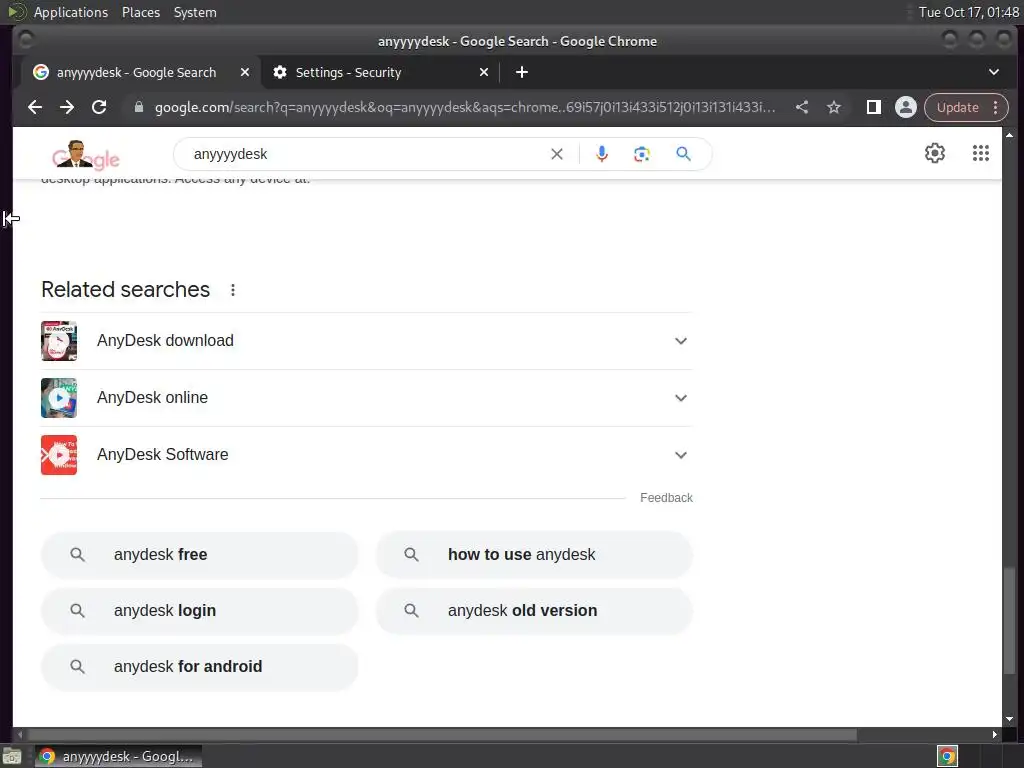This screenshot has height=768, width=1024.
Task: Select the anyyyydesk - Google Search tab
Action: (136, 72)
